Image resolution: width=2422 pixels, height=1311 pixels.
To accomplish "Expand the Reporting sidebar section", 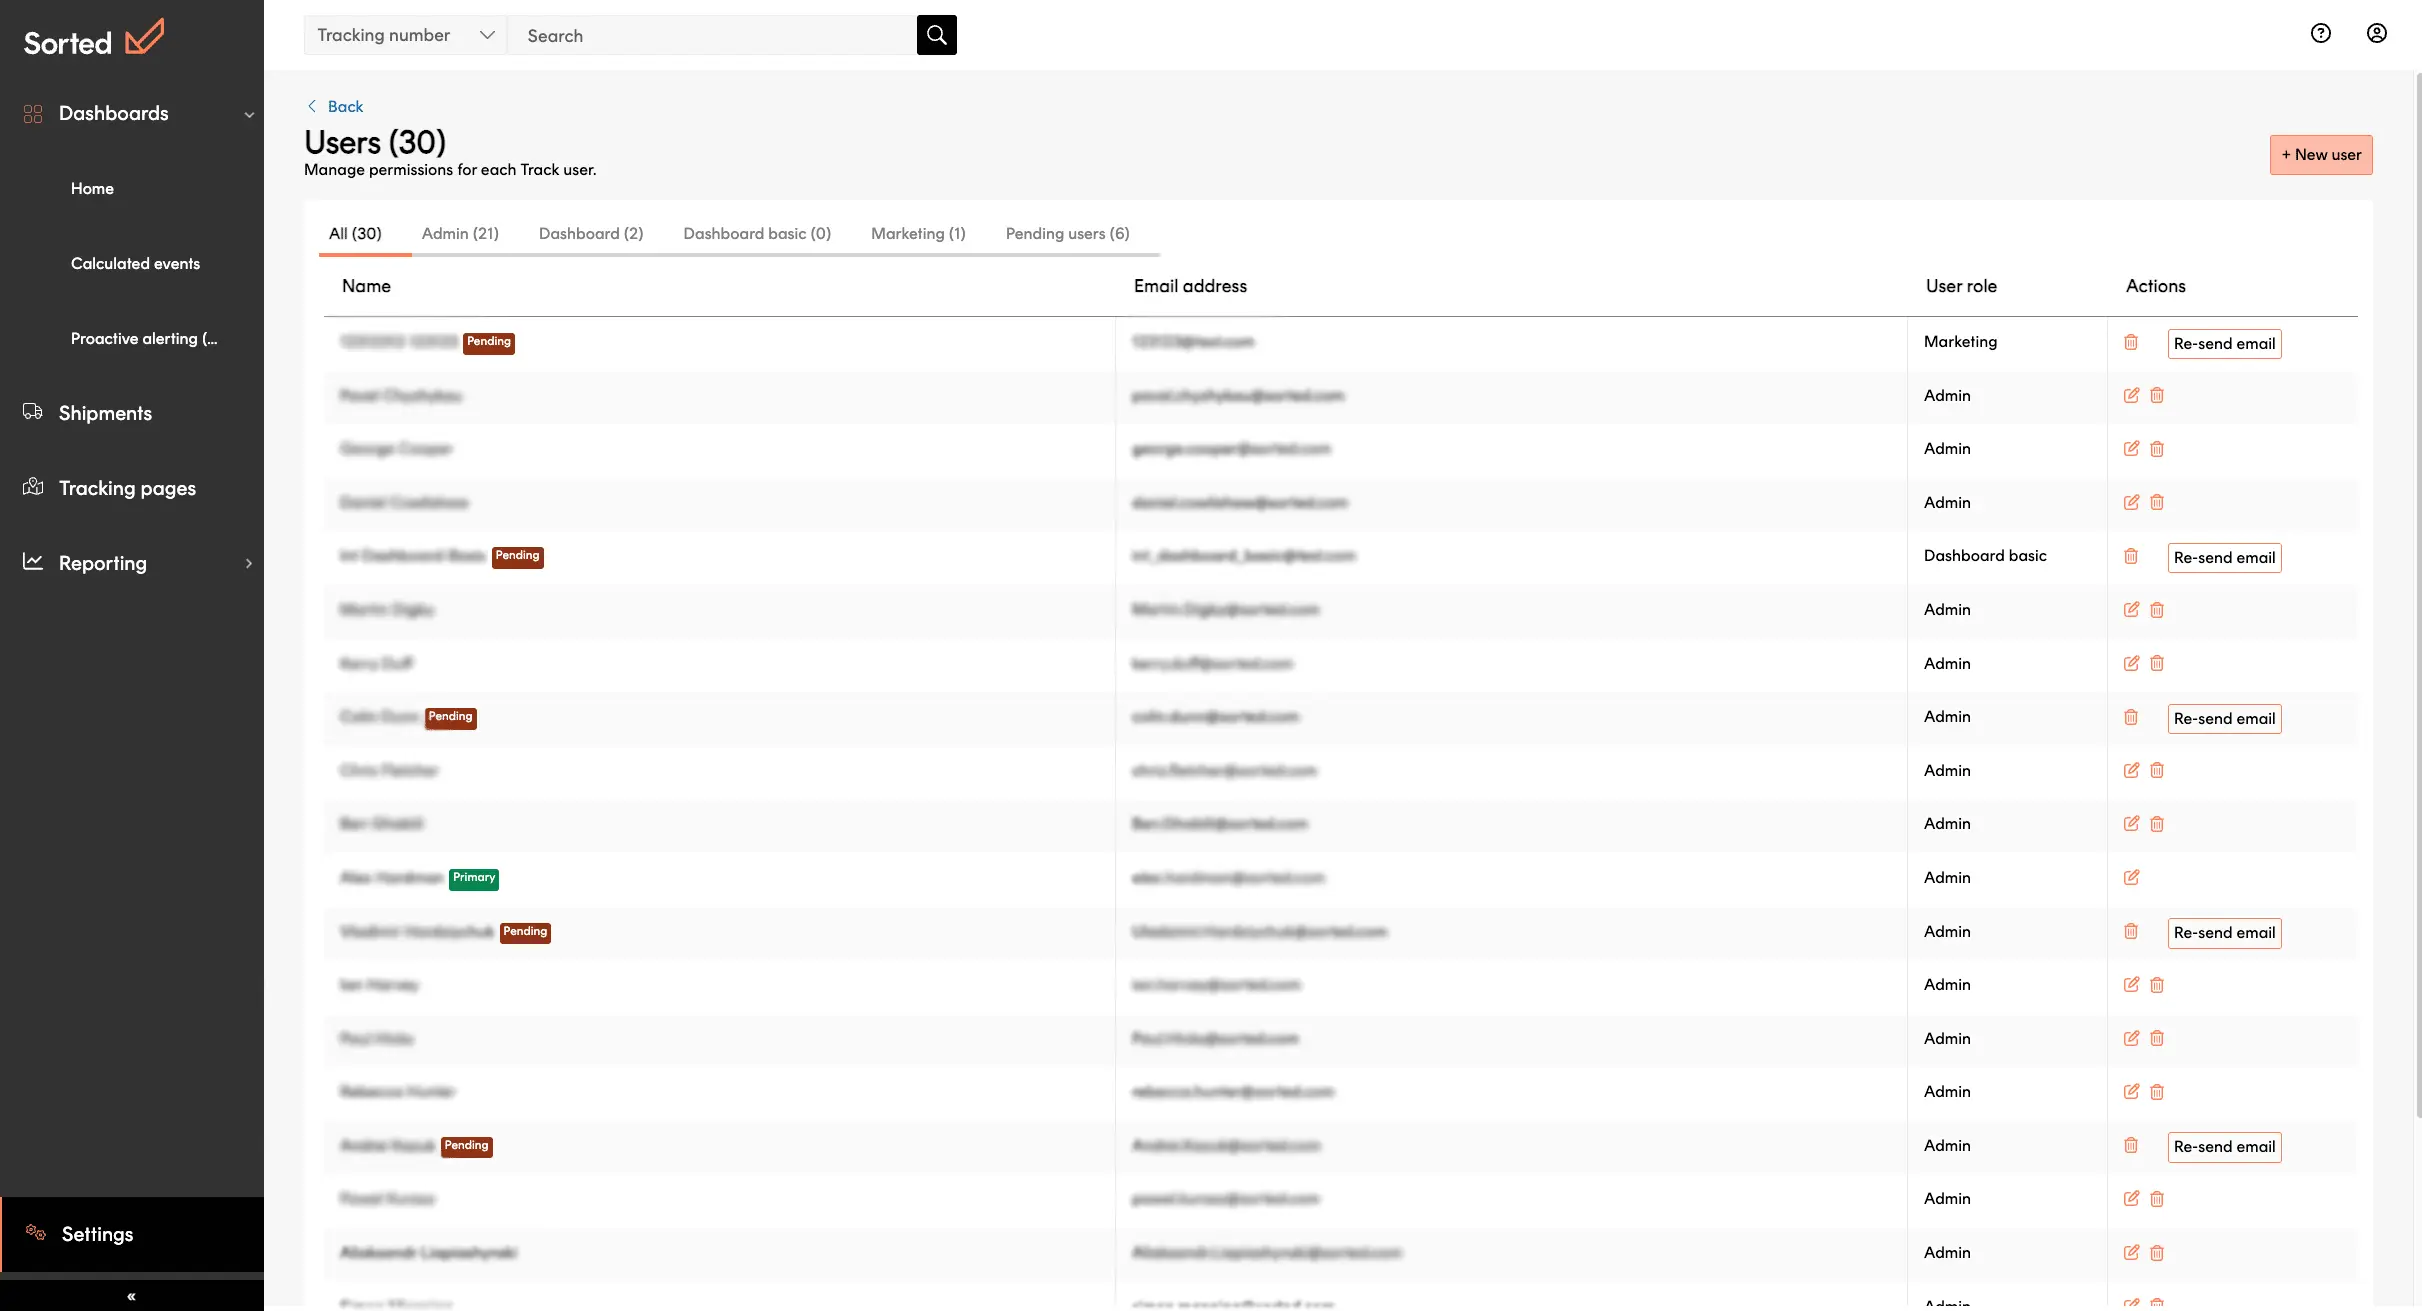I will 248,563.
